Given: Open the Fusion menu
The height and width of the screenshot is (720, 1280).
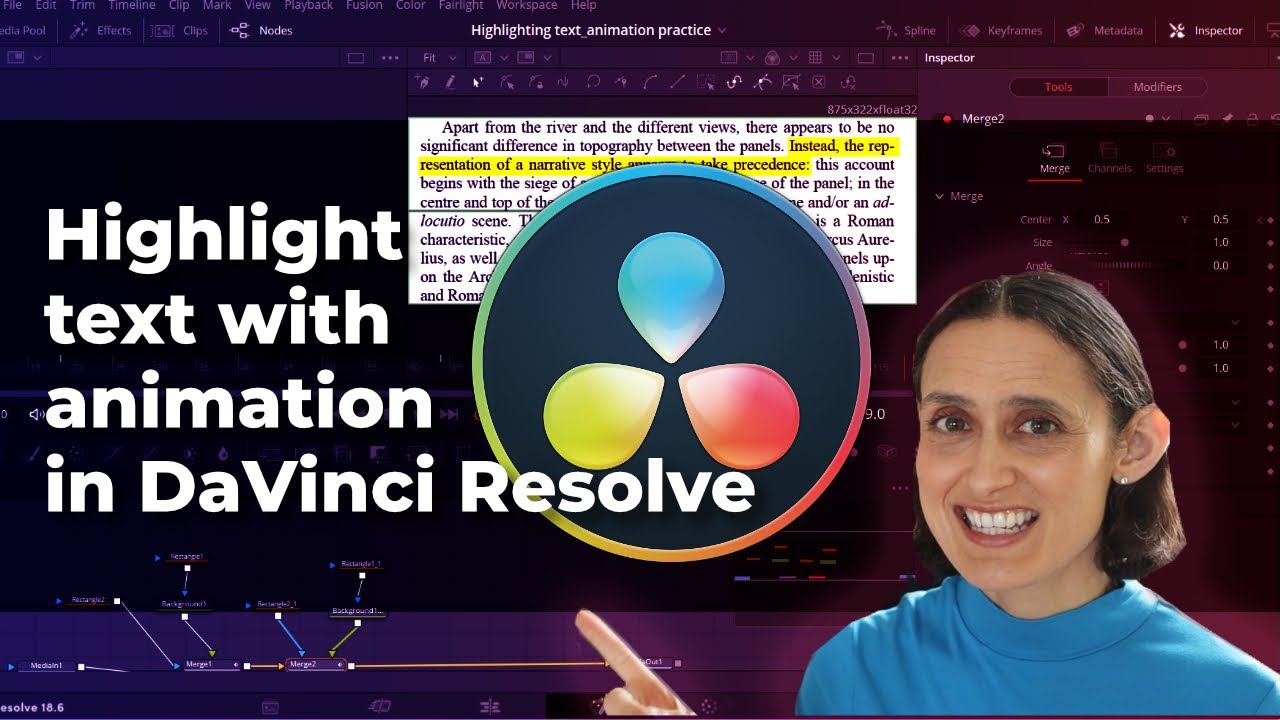Looking at the screenshot, I should (364, 5).
